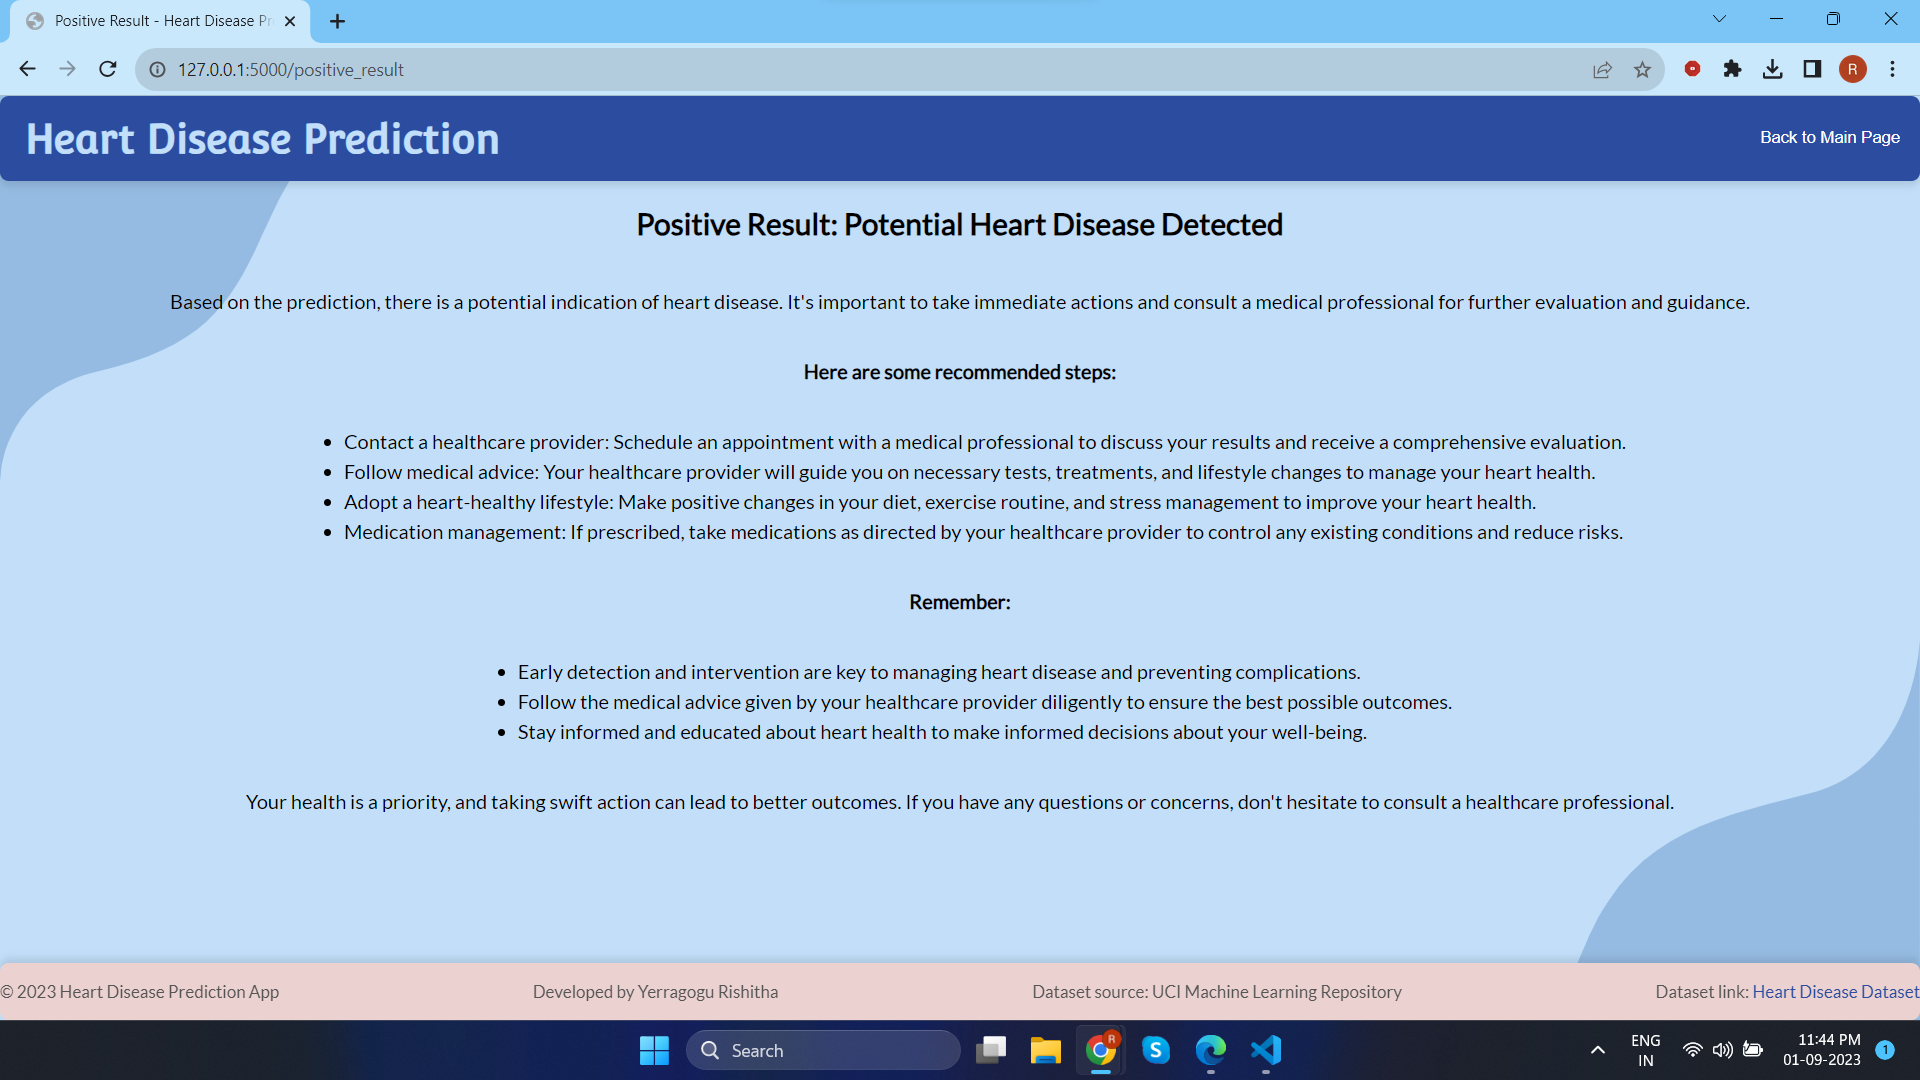Click the battery indicator in system tray
This screenshot has height=1080, width=1920.
click(x=1754, y=1049)
